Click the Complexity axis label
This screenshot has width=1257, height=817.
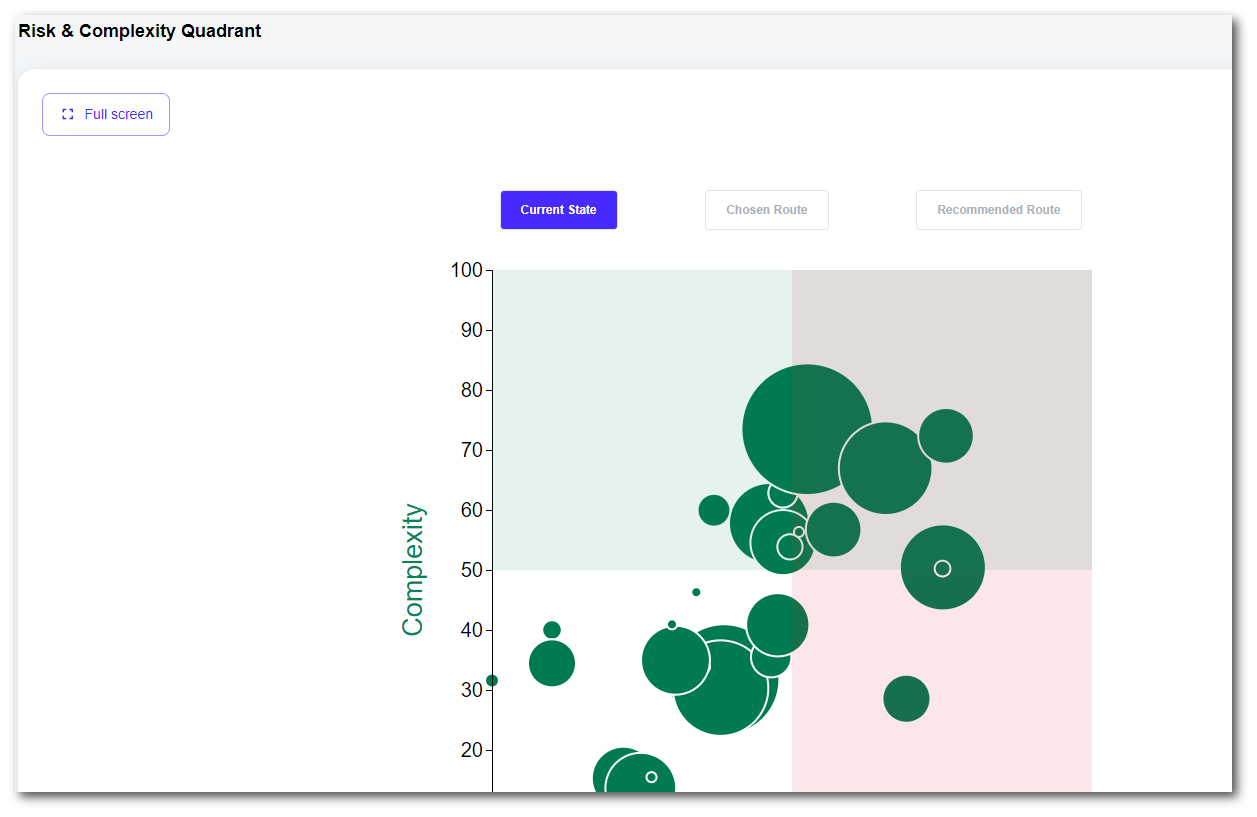(x=413, y=569)
